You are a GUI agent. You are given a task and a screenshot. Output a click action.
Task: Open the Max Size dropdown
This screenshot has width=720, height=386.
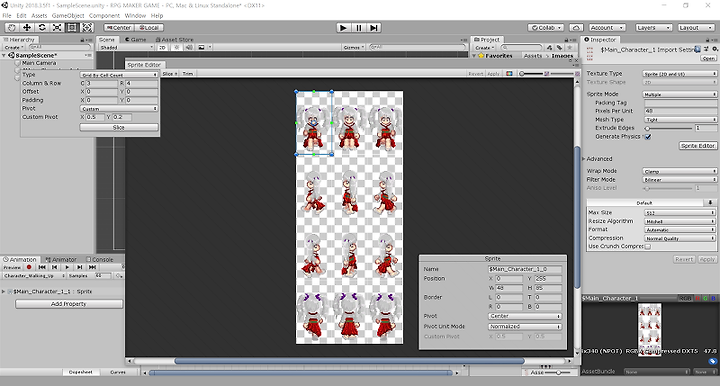click(680, 213)
